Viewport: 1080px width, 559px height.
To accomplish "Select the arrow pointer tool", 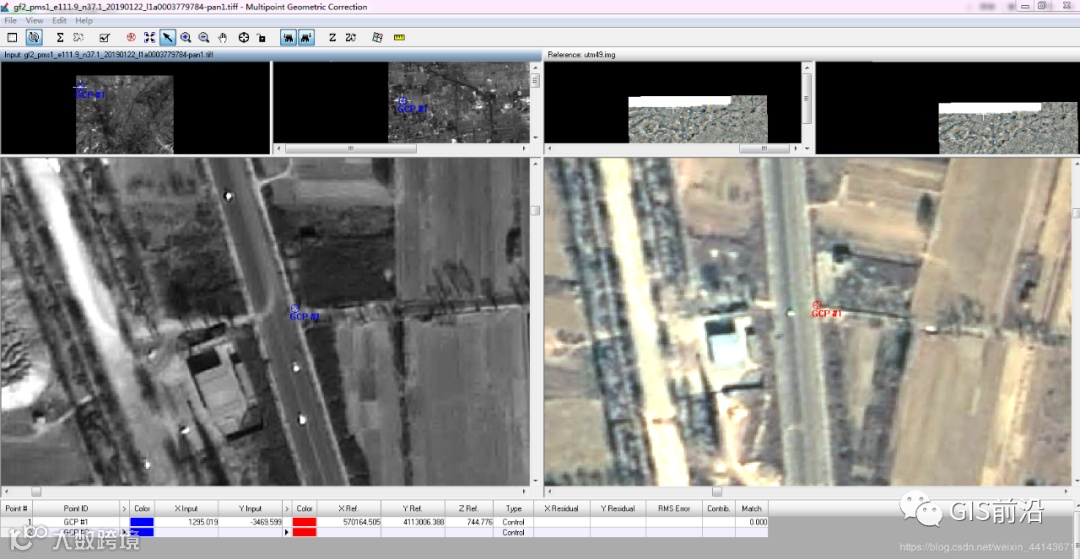I will point(167,37).
